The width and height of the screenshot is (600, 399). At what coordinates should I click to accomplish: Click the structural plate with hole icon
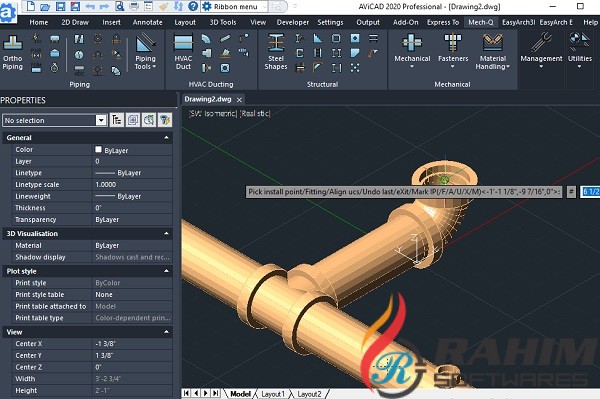click(x=355, y=38)
